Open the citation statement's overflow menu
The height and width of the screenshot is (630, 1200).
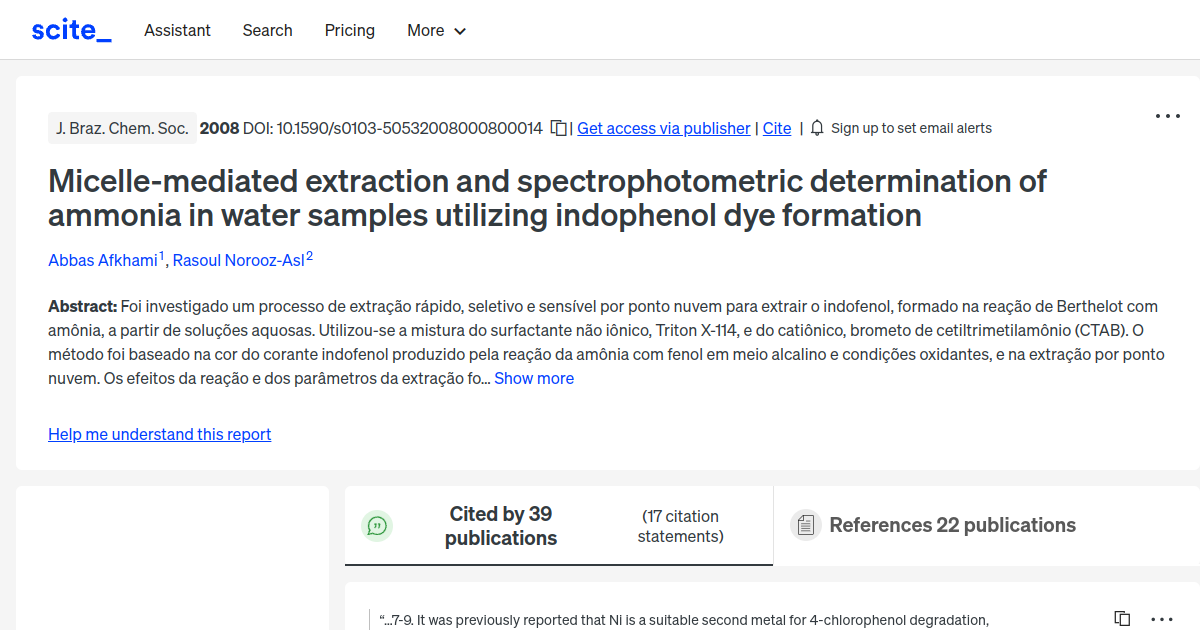coord(1160,618)
